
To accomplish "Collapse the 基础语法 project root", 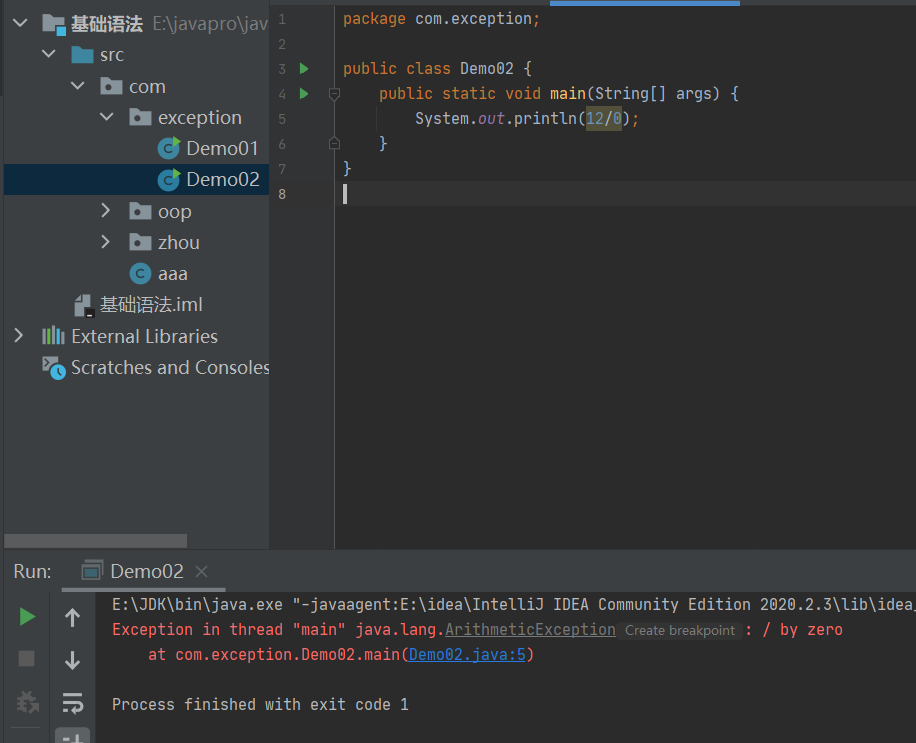I will tap(20, 23).
